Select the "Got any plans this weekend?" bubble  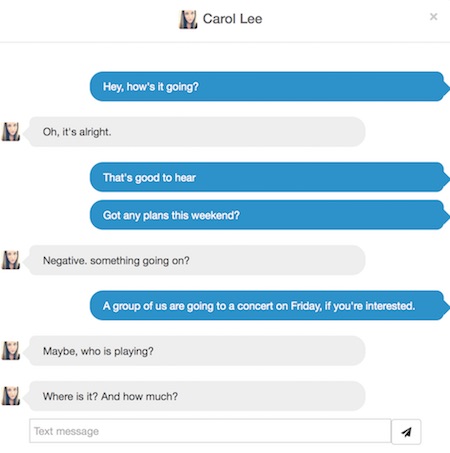[x=269, y=215]
